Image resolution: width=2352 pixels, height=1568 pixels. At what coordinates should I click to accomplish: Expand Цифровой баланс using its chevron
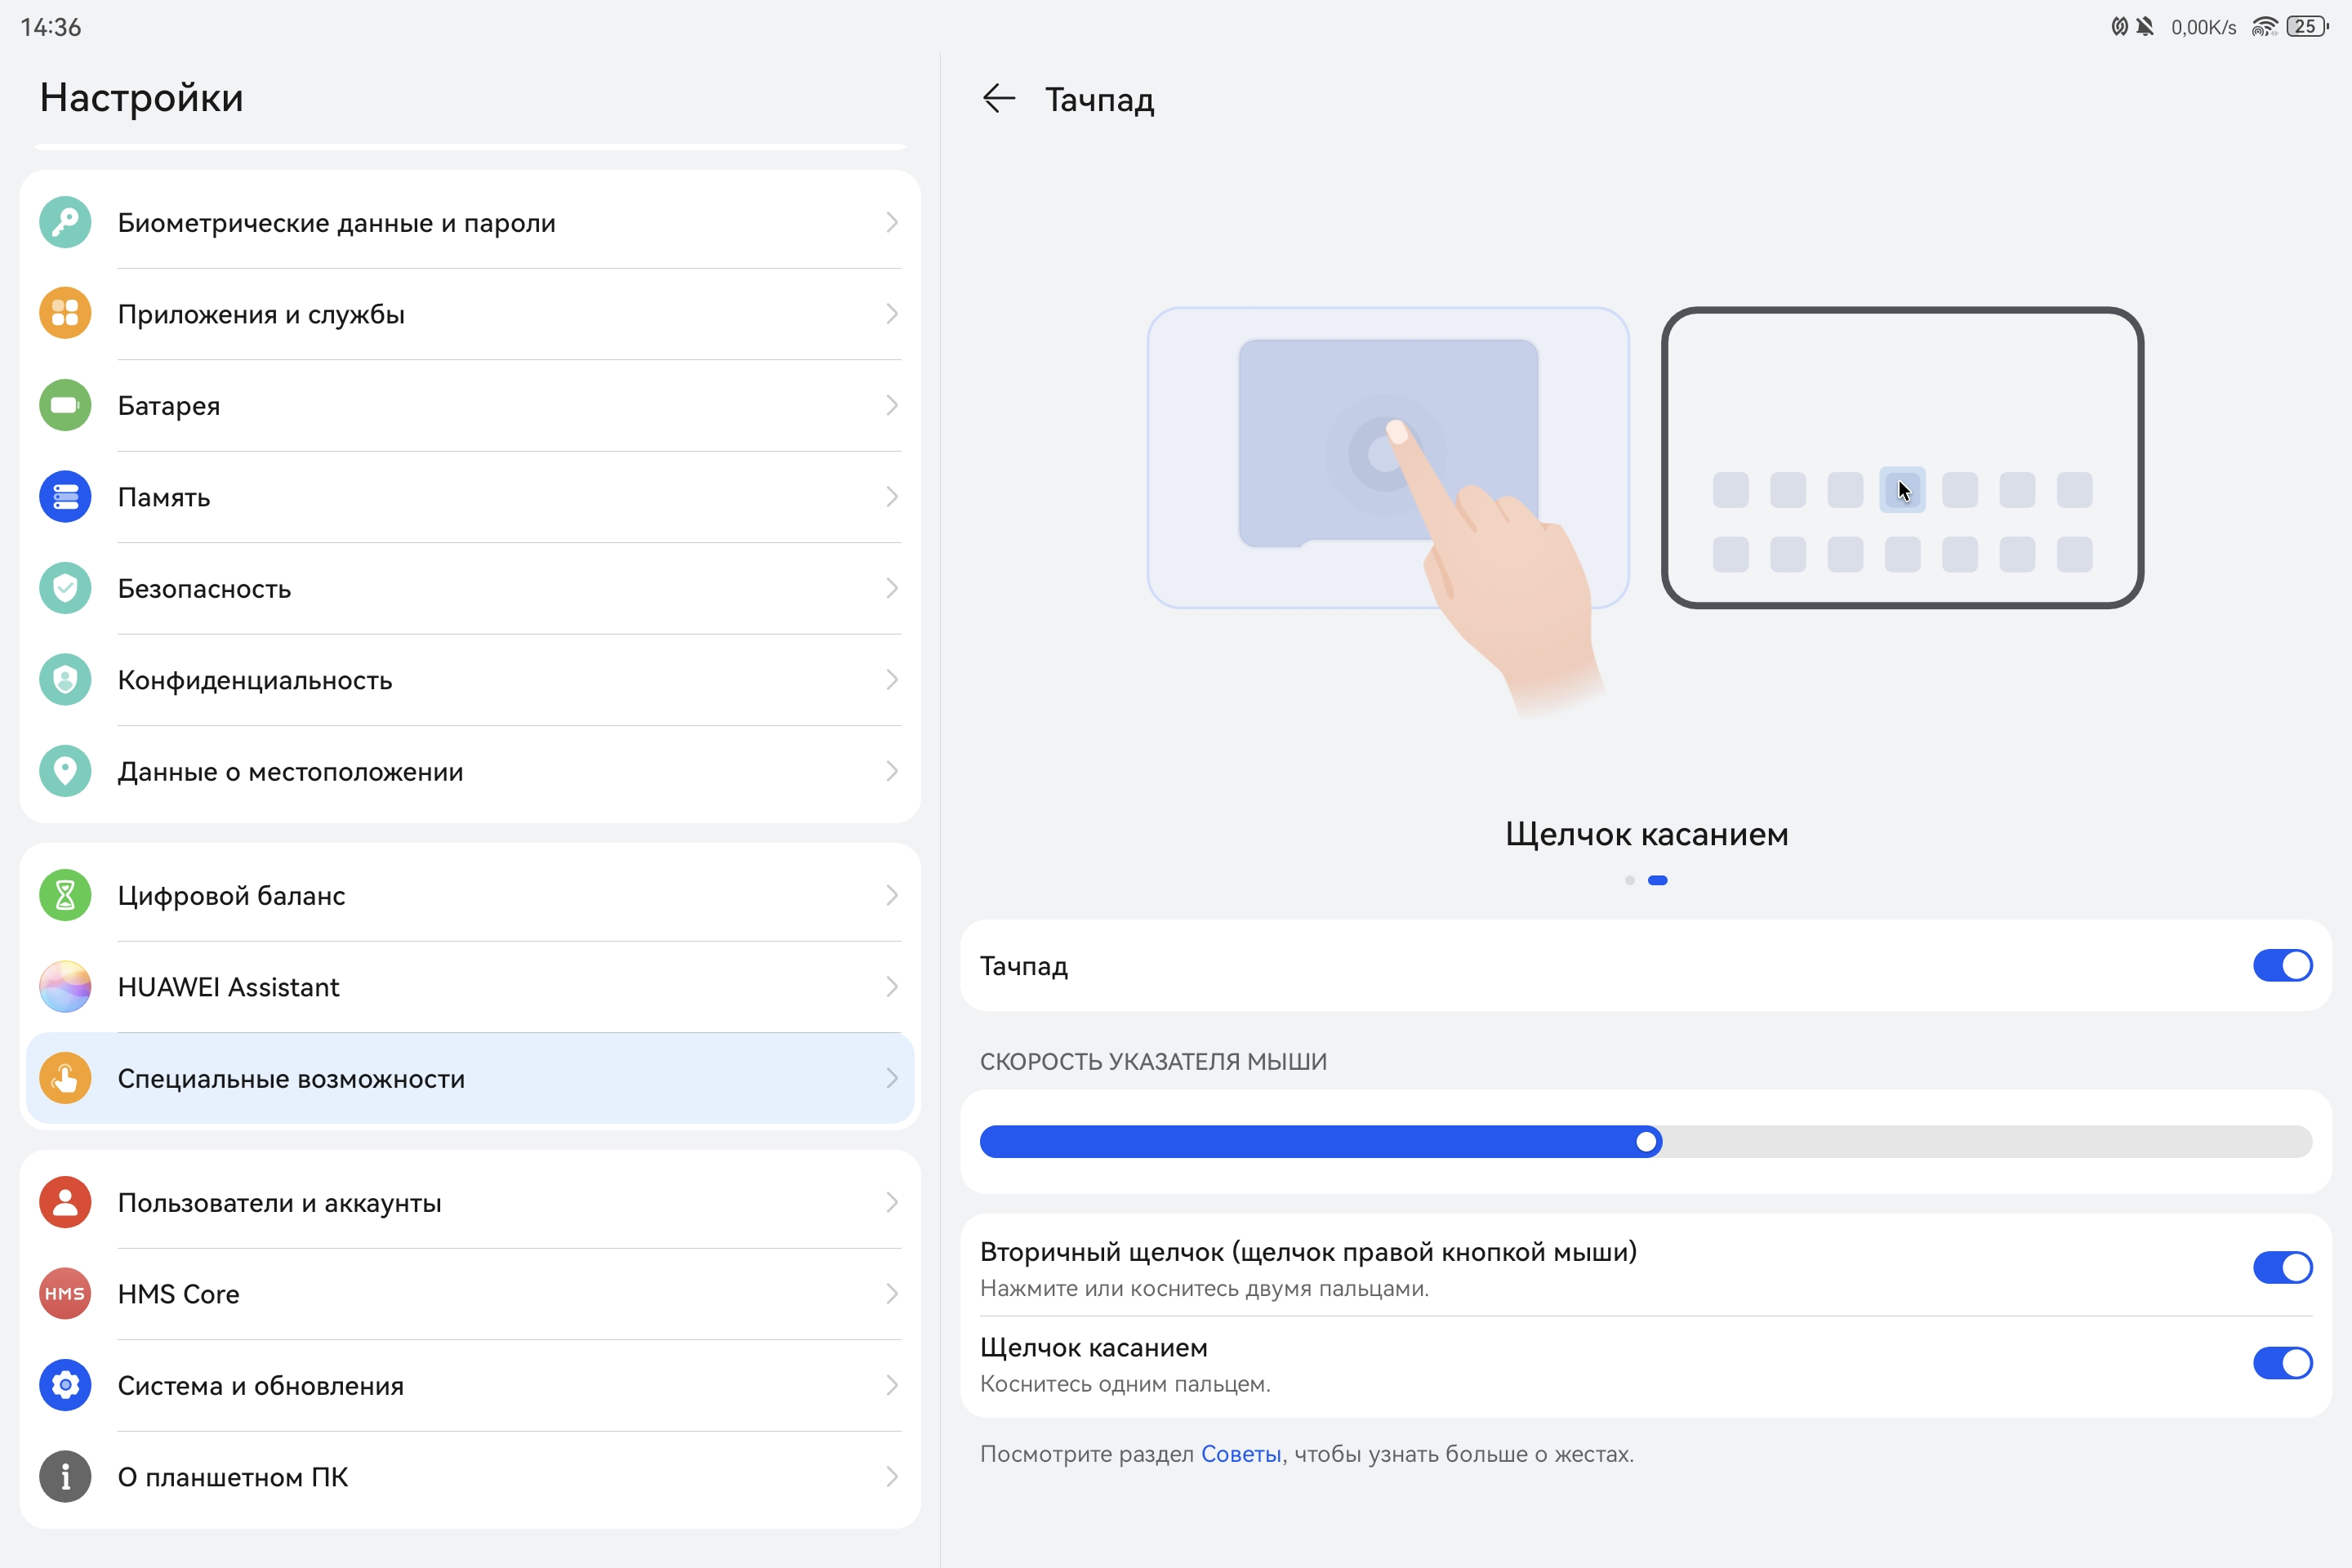click(x=891, y=895)
